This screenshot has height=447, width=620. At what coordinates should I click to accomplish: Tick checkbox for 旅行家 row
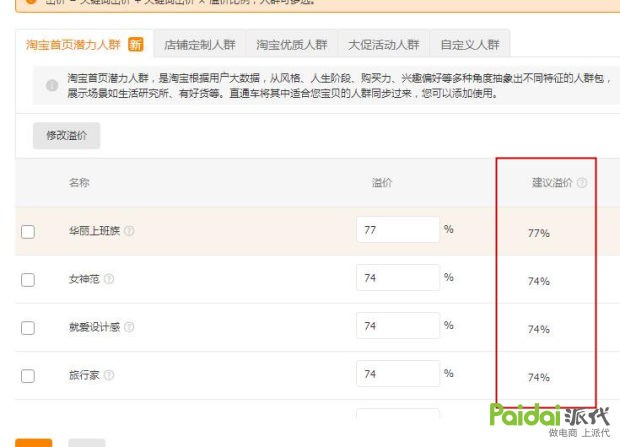coord(28,376)
